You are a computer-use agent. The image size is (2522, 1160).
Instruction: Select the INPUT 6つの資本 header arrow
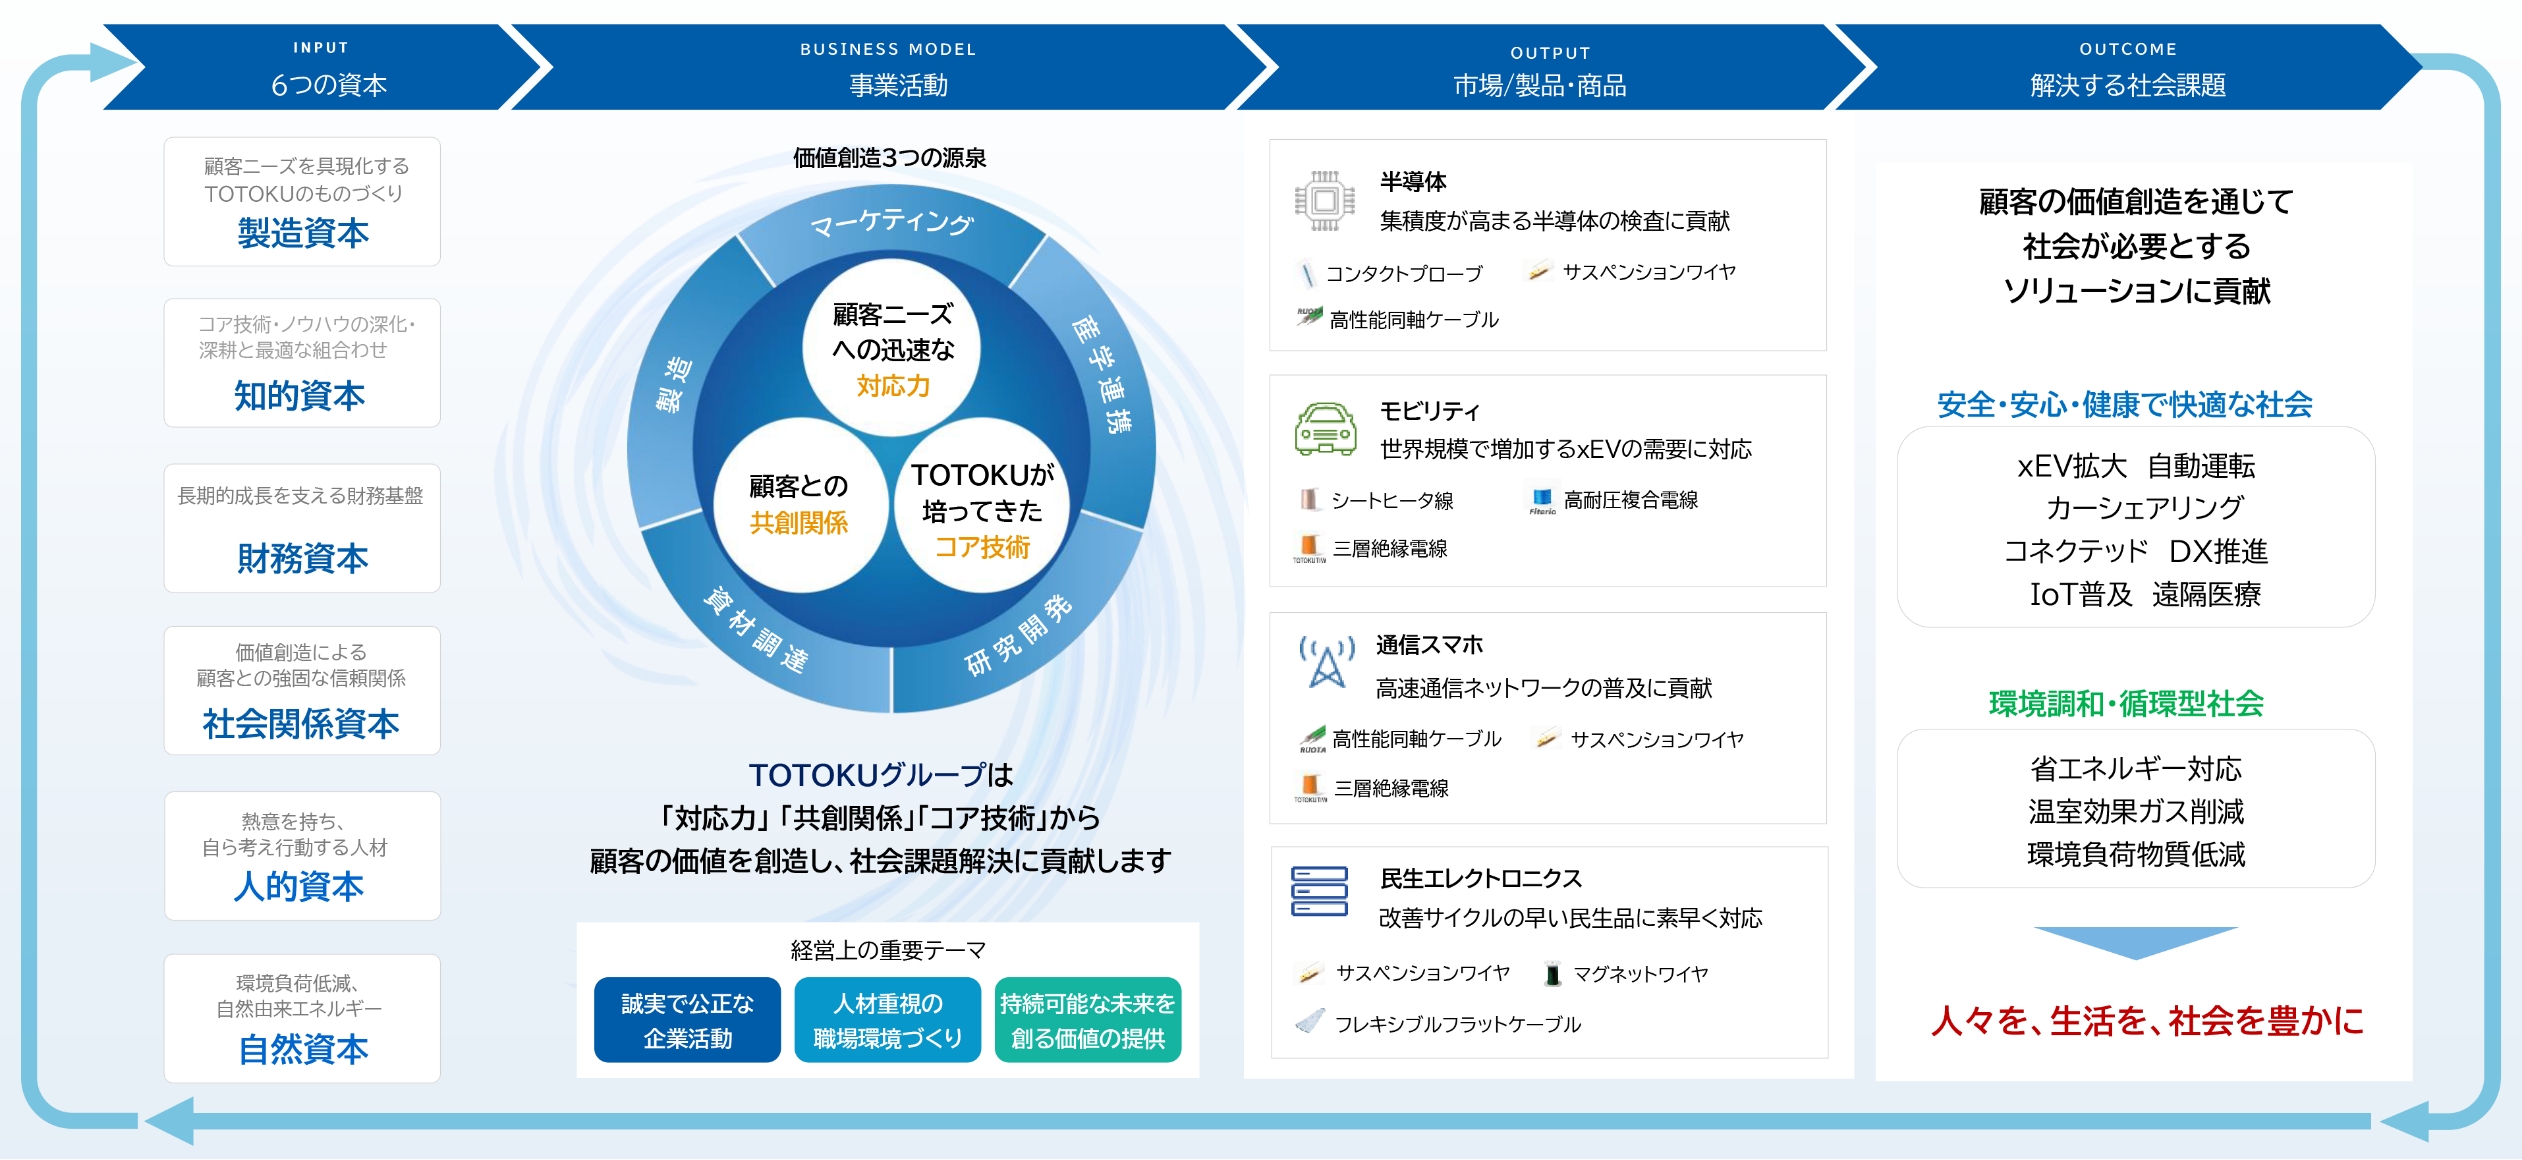tap(322, 67)
